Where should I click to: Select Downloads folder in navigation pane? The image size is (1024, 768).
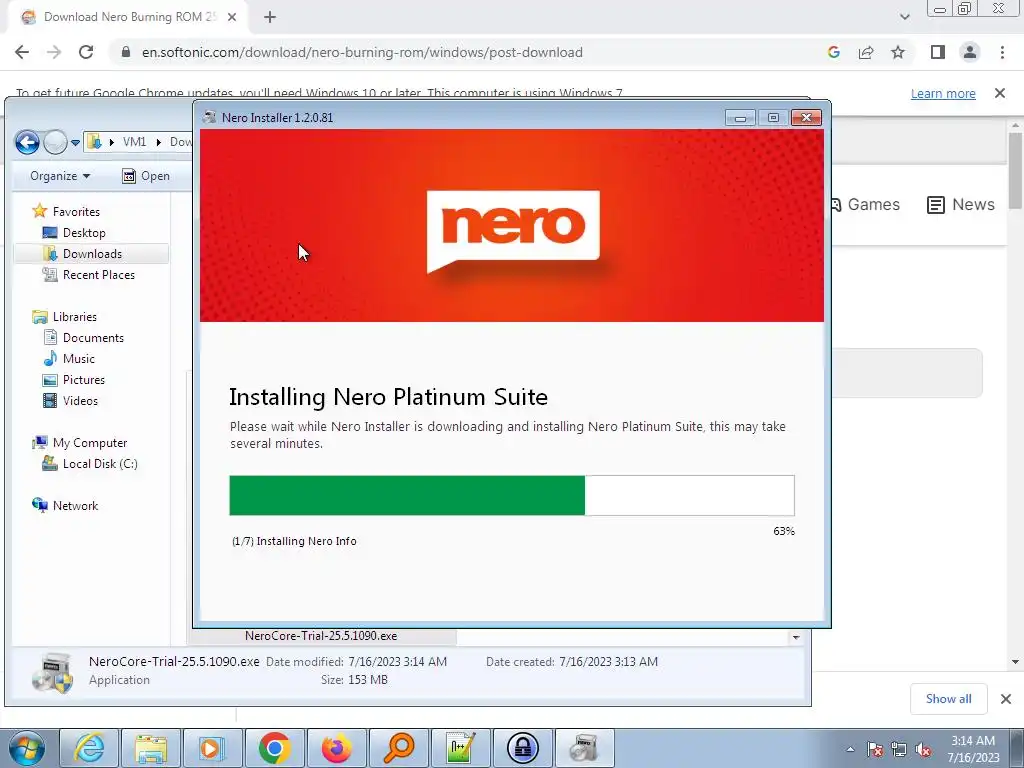(92, 253)
